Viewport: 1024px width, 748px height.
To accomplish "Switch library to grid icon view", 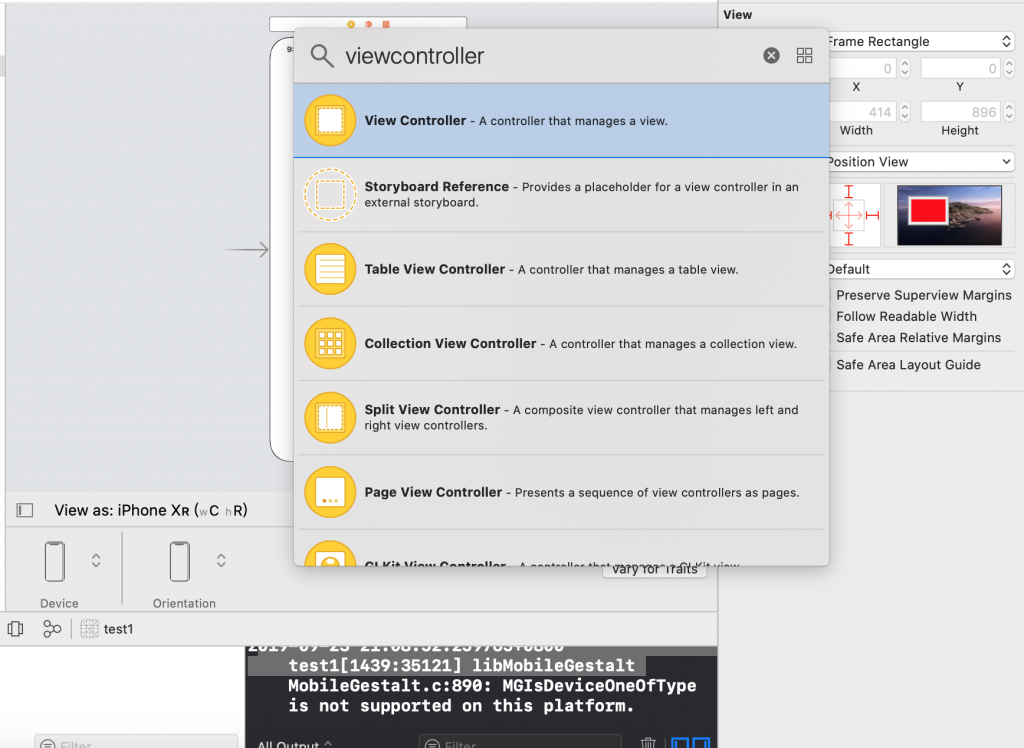I will (805, 56).
